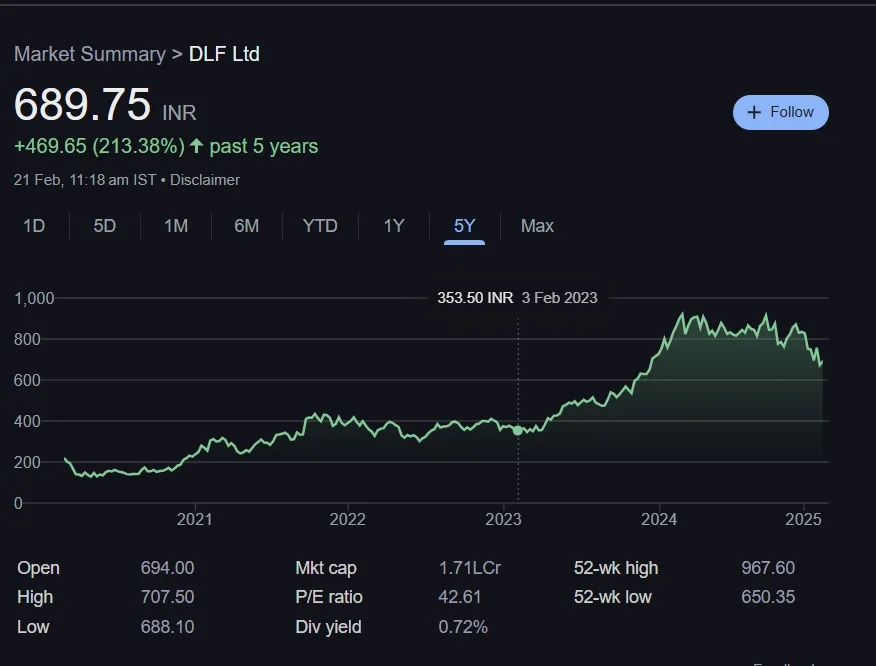Select the 5Y range tab

click(464, 226)
